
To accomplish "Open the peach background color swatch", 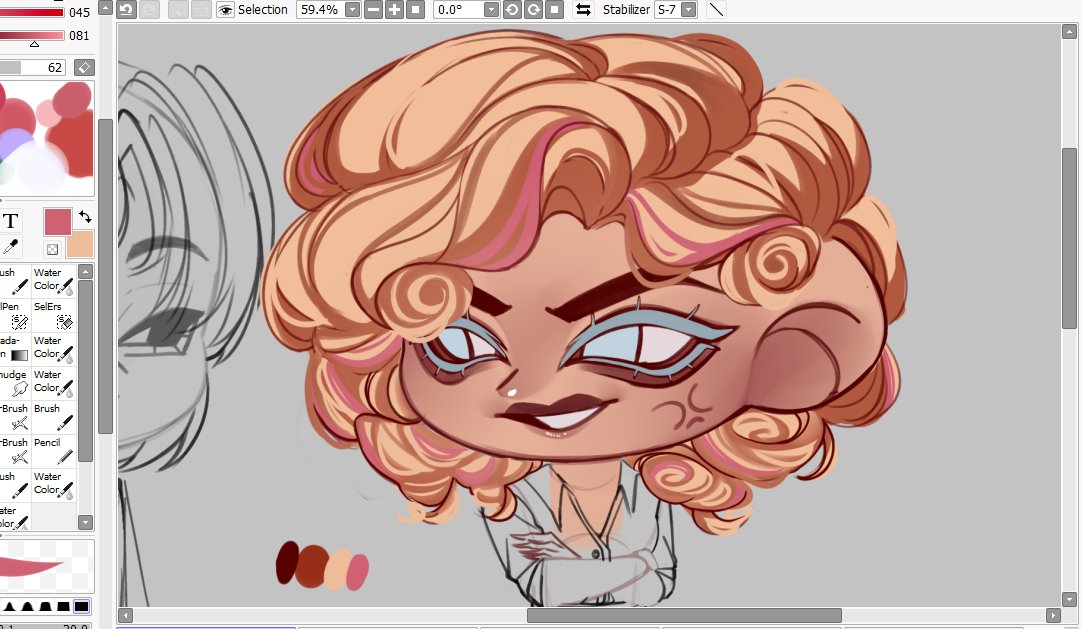I will pyautogui.click(x=79, y=245).
